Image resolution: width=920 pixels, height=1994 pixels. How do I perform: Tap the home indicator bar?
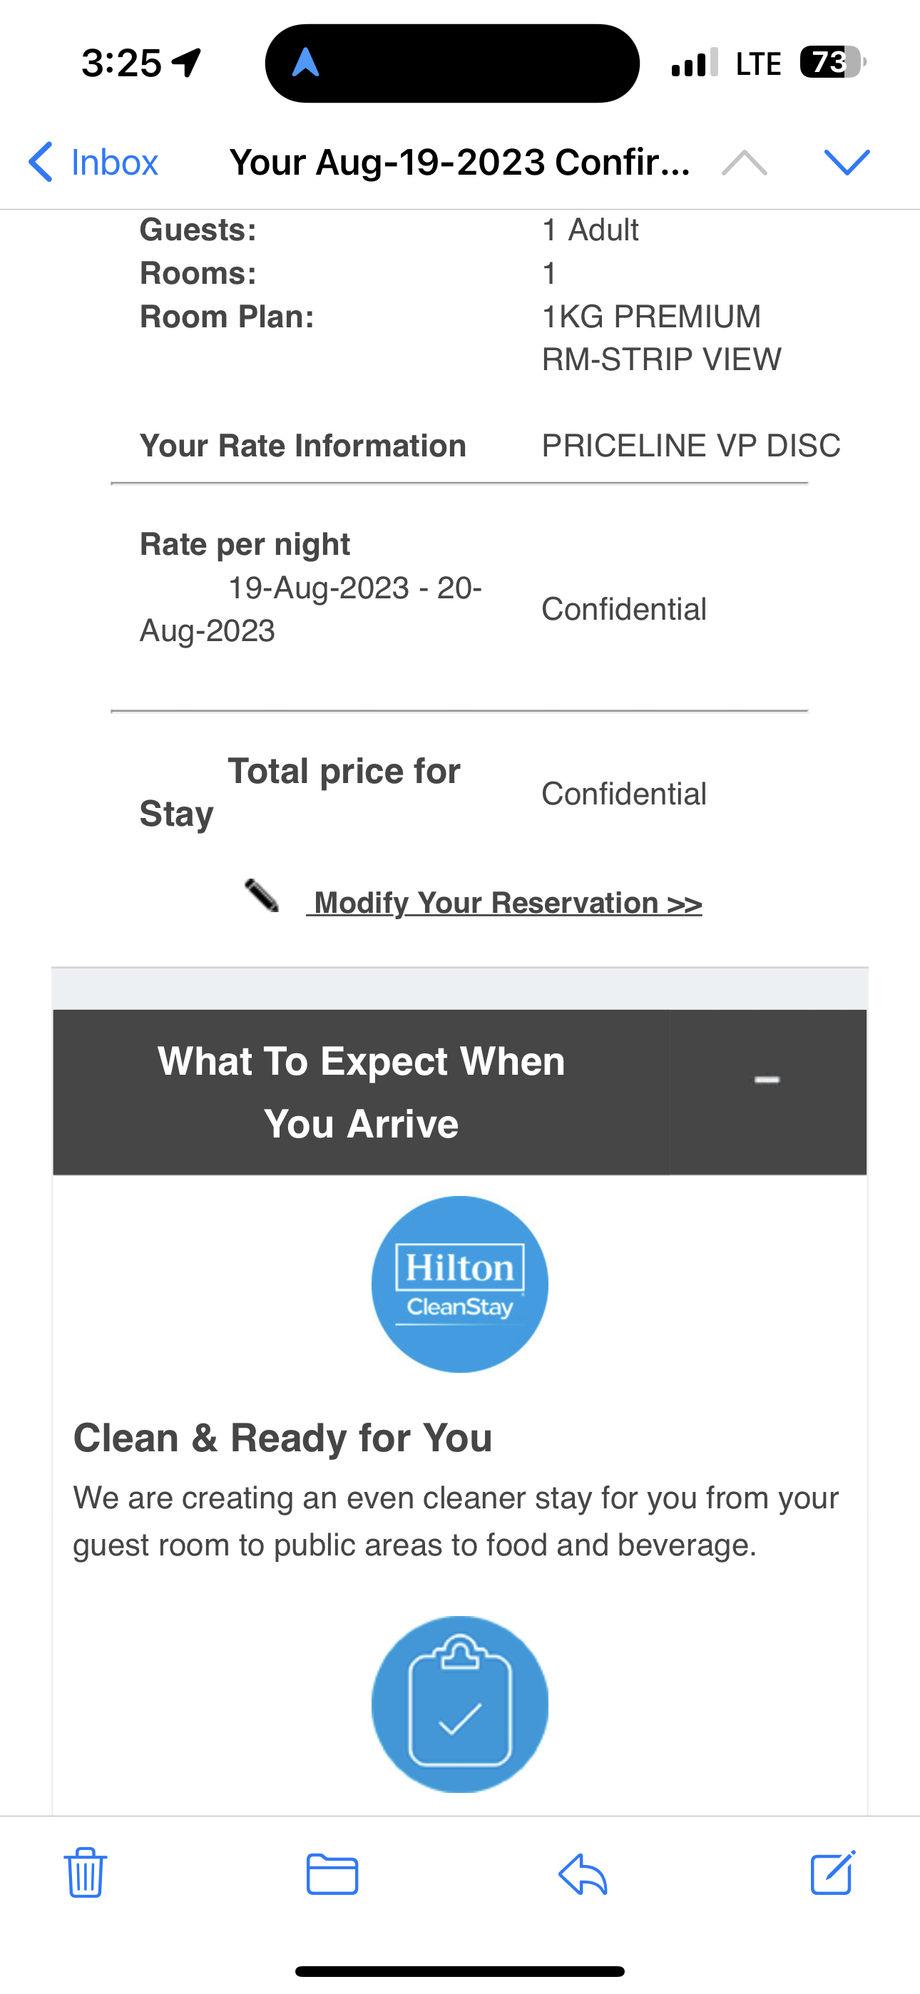[460, 1971]
